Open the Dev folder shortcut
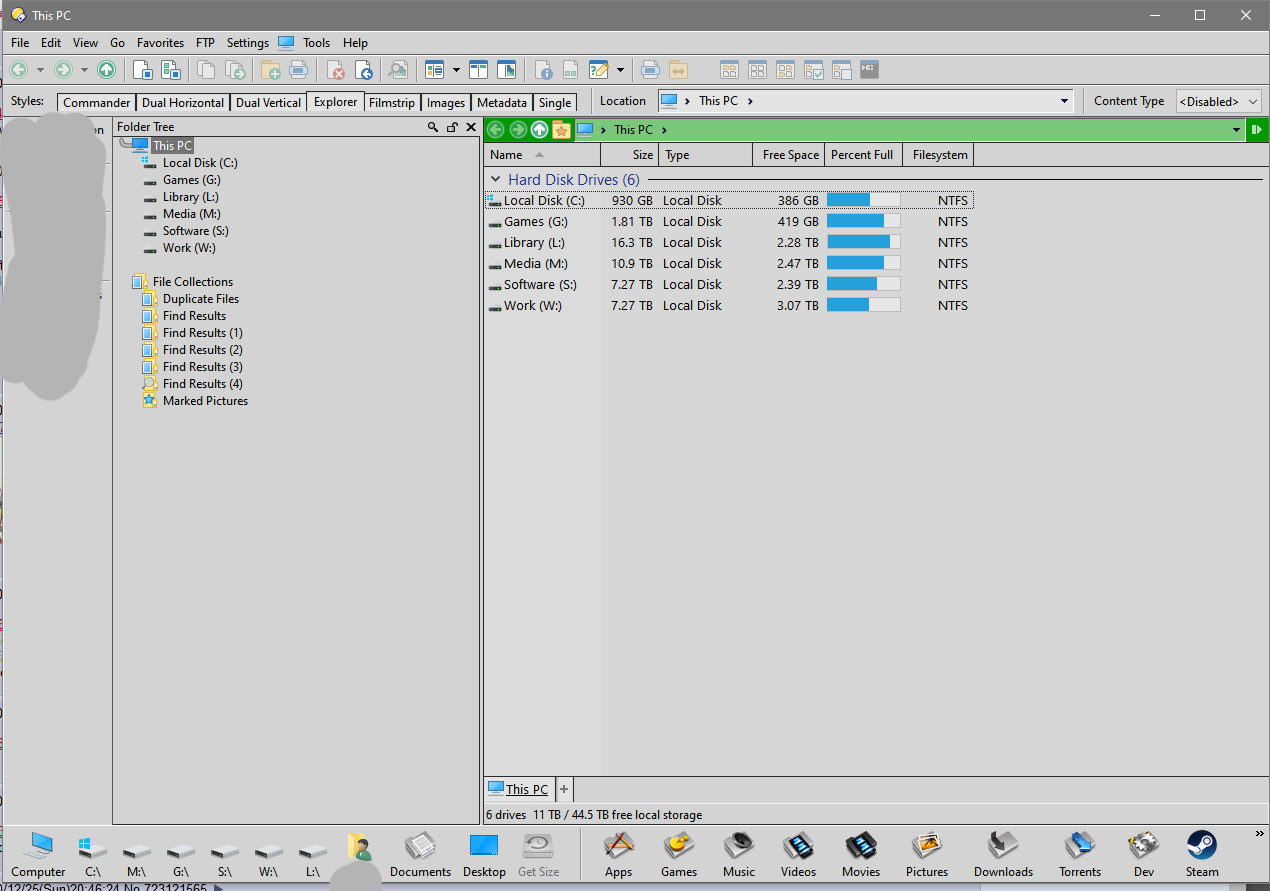This screenshot has width=1270, height=891. [1143, 855]
